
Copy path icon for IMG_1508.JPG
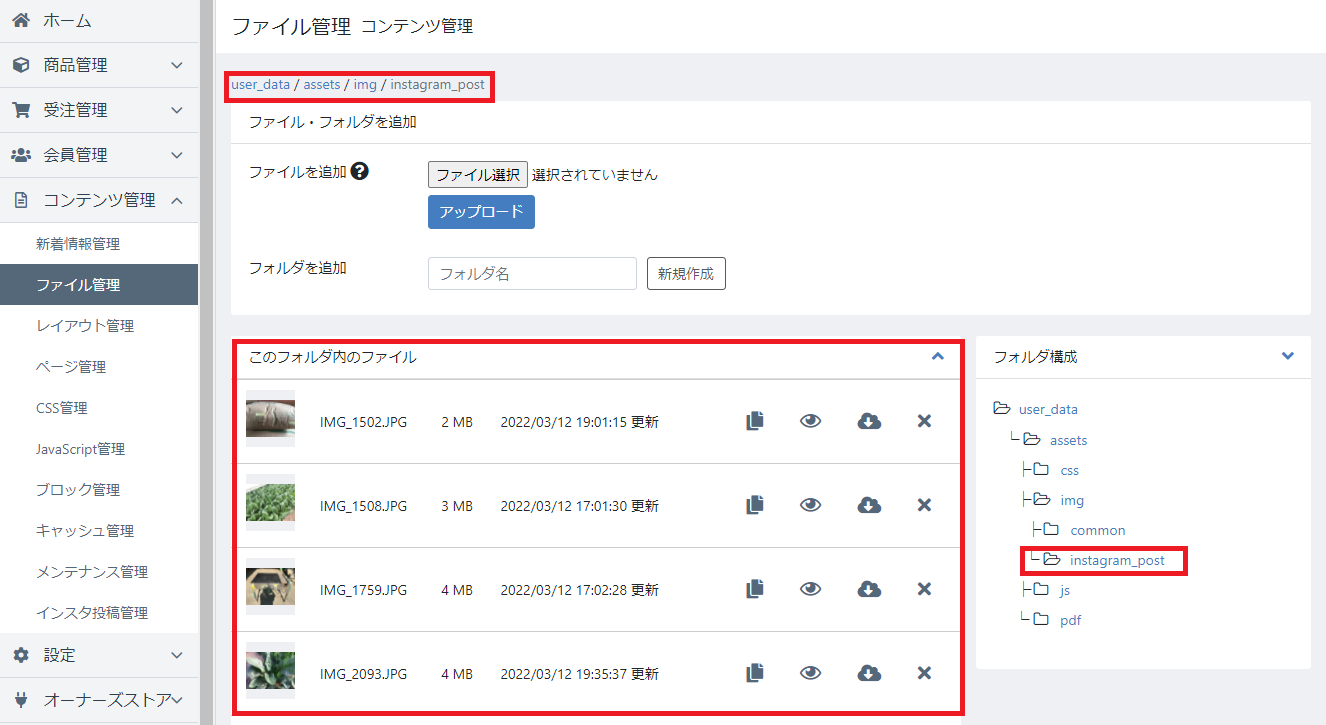755,506
